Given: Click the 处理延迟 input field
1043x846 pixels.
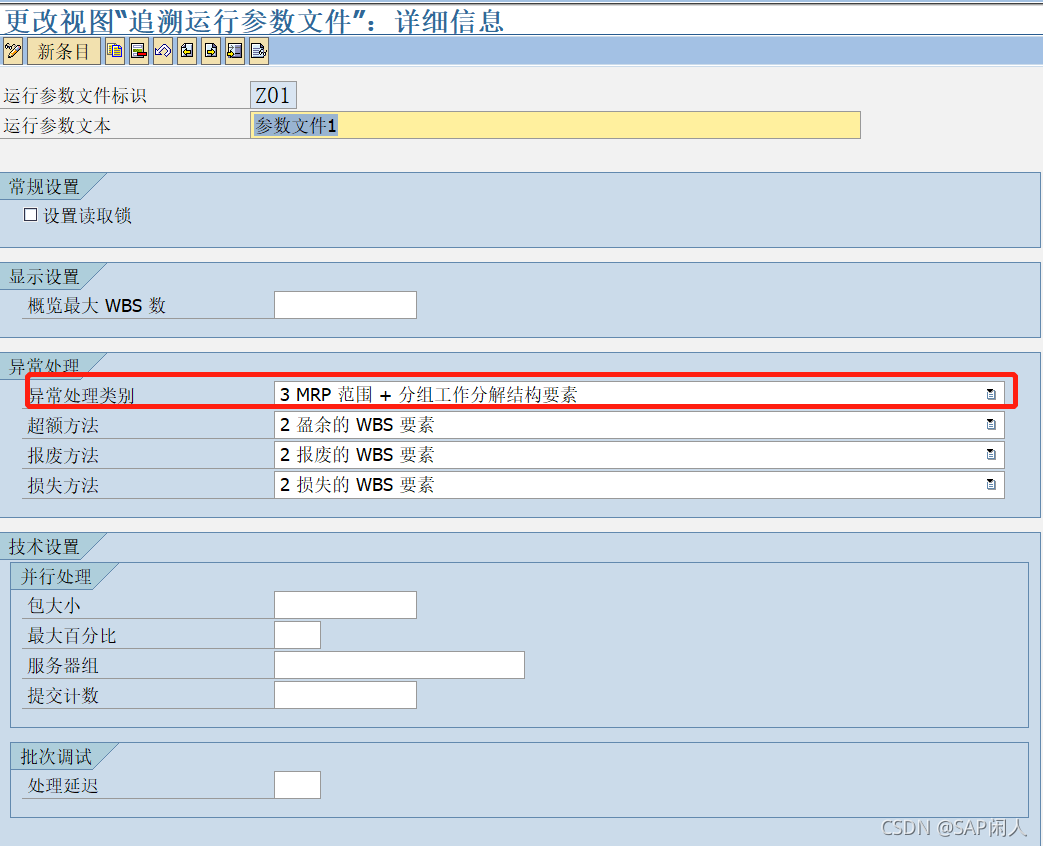Looking at the screenshot, I should pos(297,785).
